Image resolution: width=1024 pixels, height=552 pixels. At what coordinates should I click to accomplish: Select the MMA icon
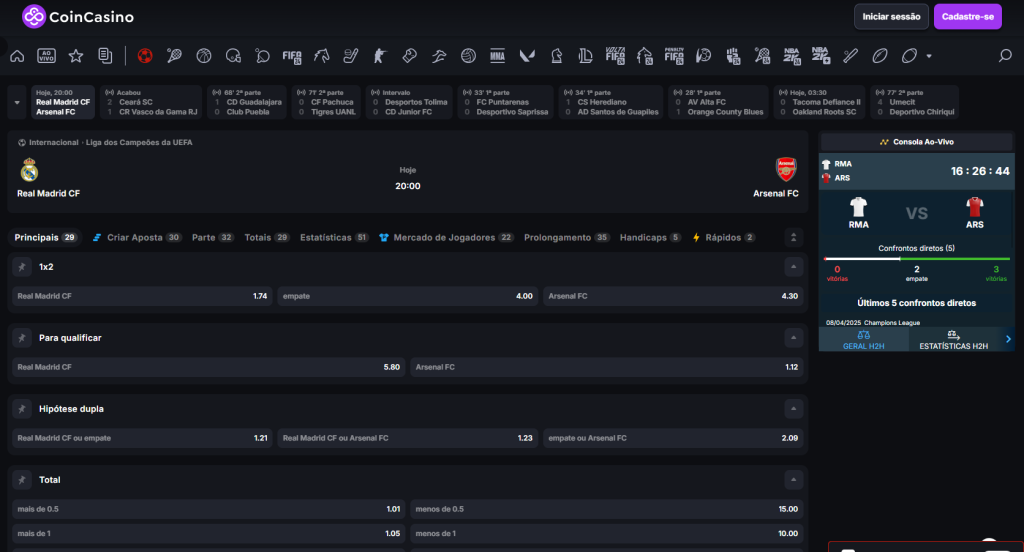(498, 56)
